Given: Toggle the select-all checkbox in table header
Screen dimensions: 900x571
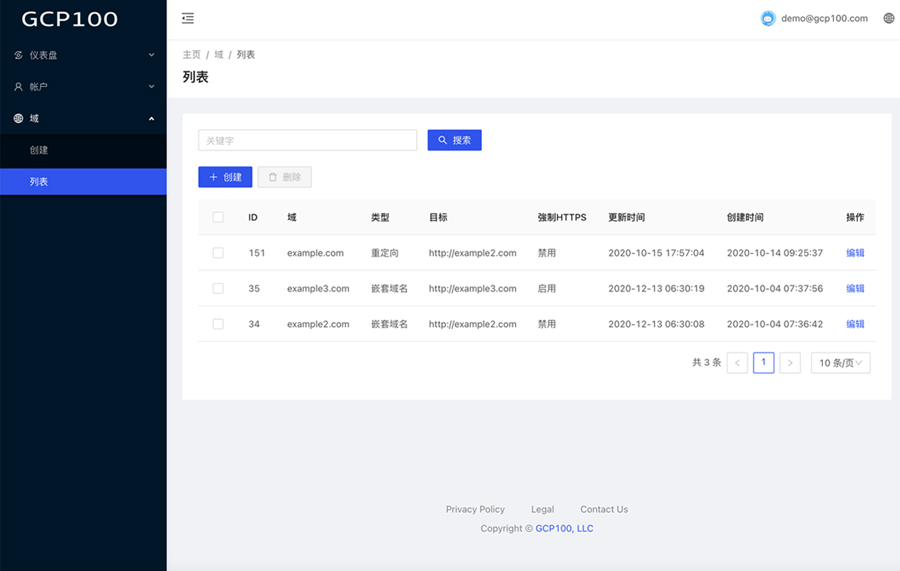Looking at the screenshot, I should click(x=218, y=217).
